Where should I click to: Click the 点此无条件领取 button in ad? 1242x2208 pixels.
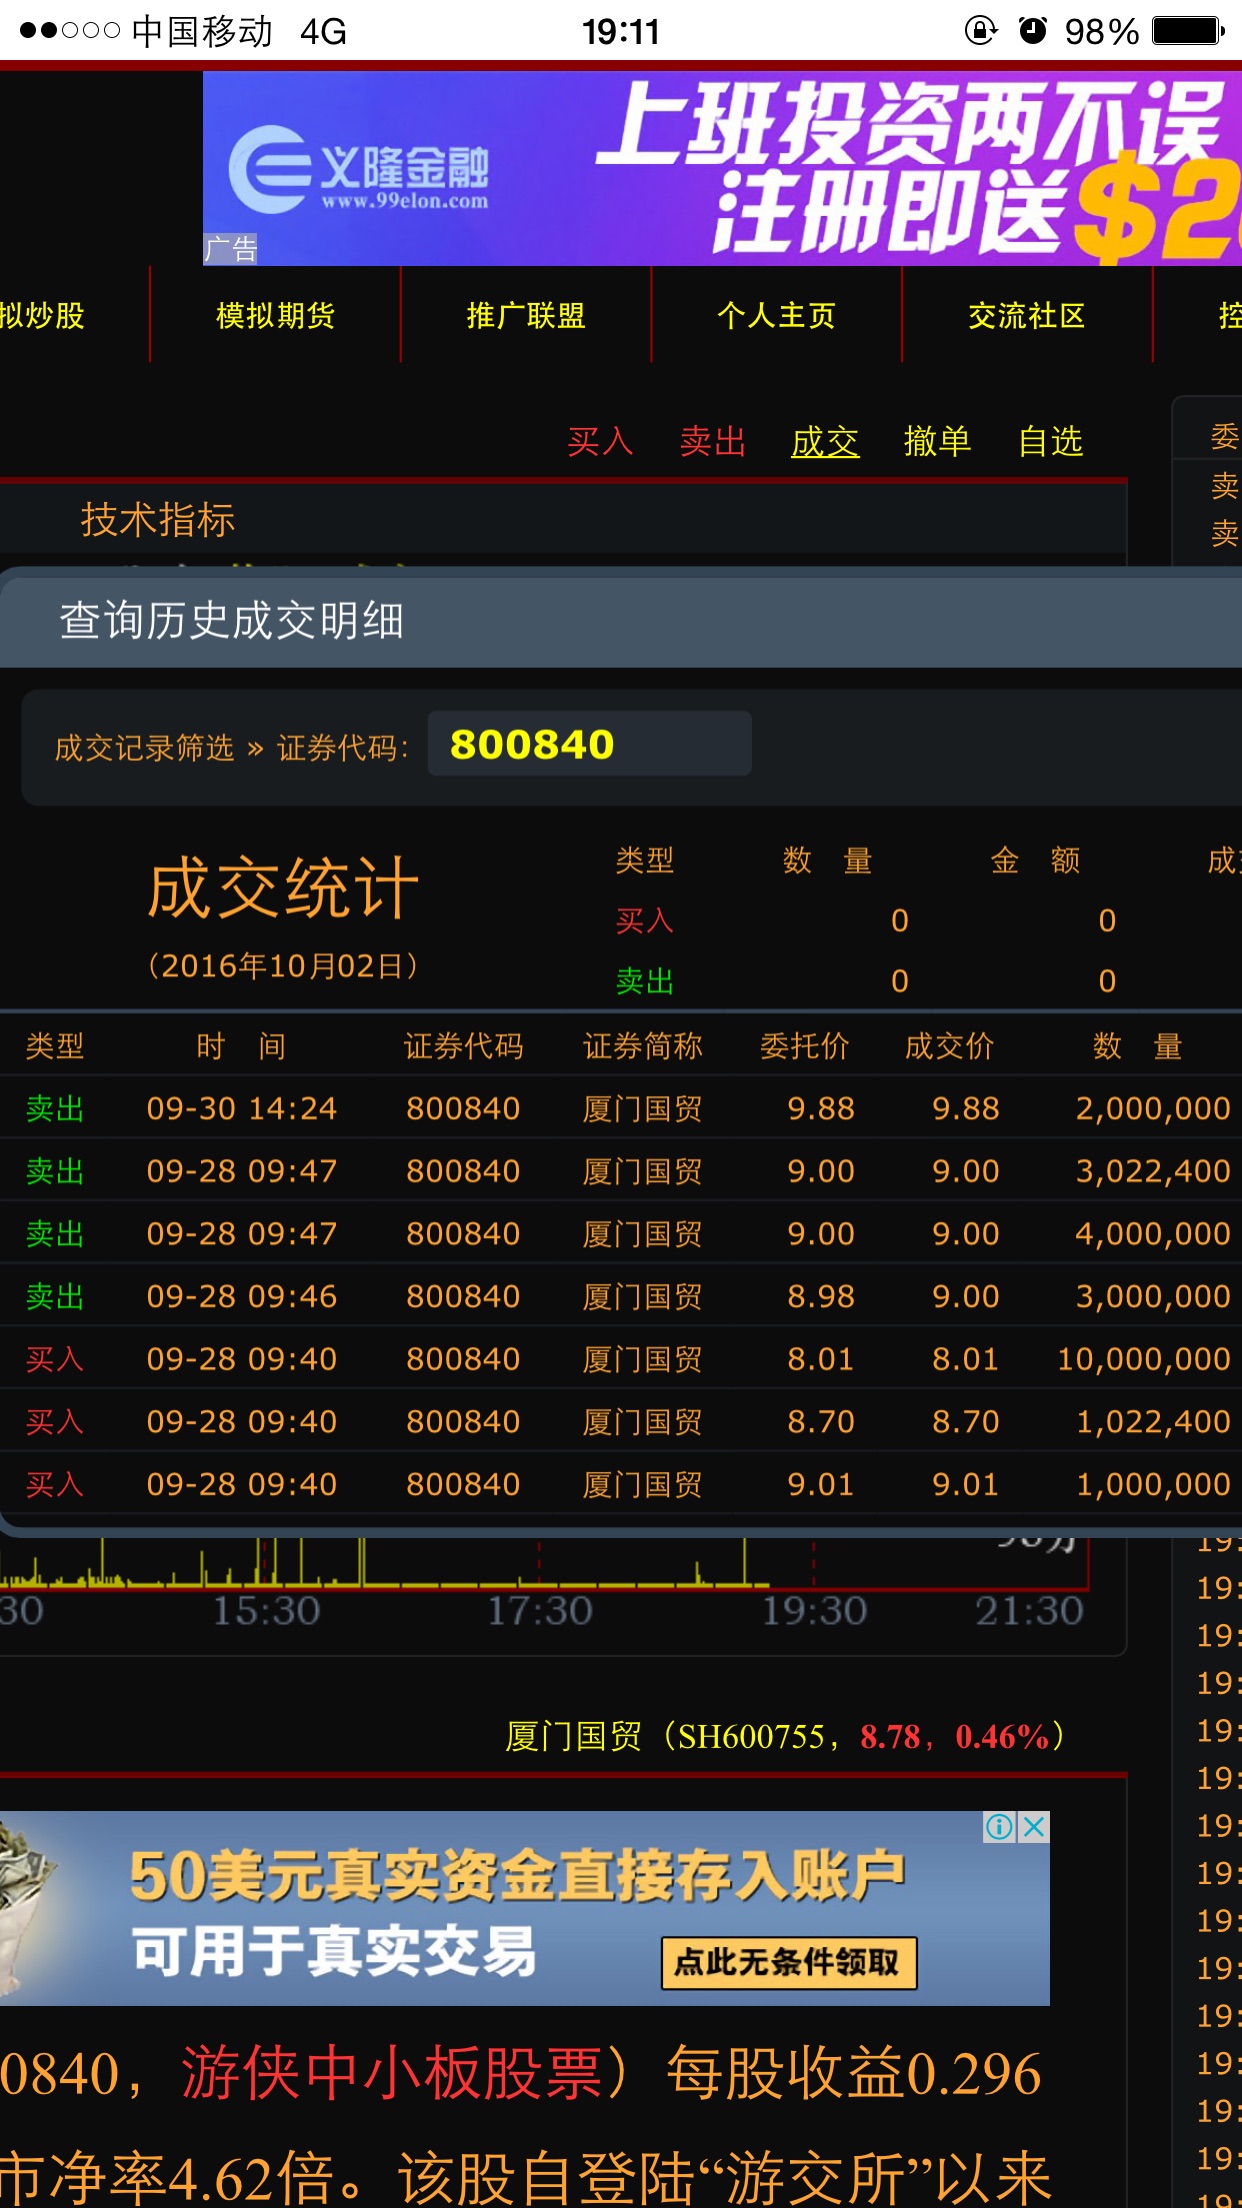[x=788, y=1962]
